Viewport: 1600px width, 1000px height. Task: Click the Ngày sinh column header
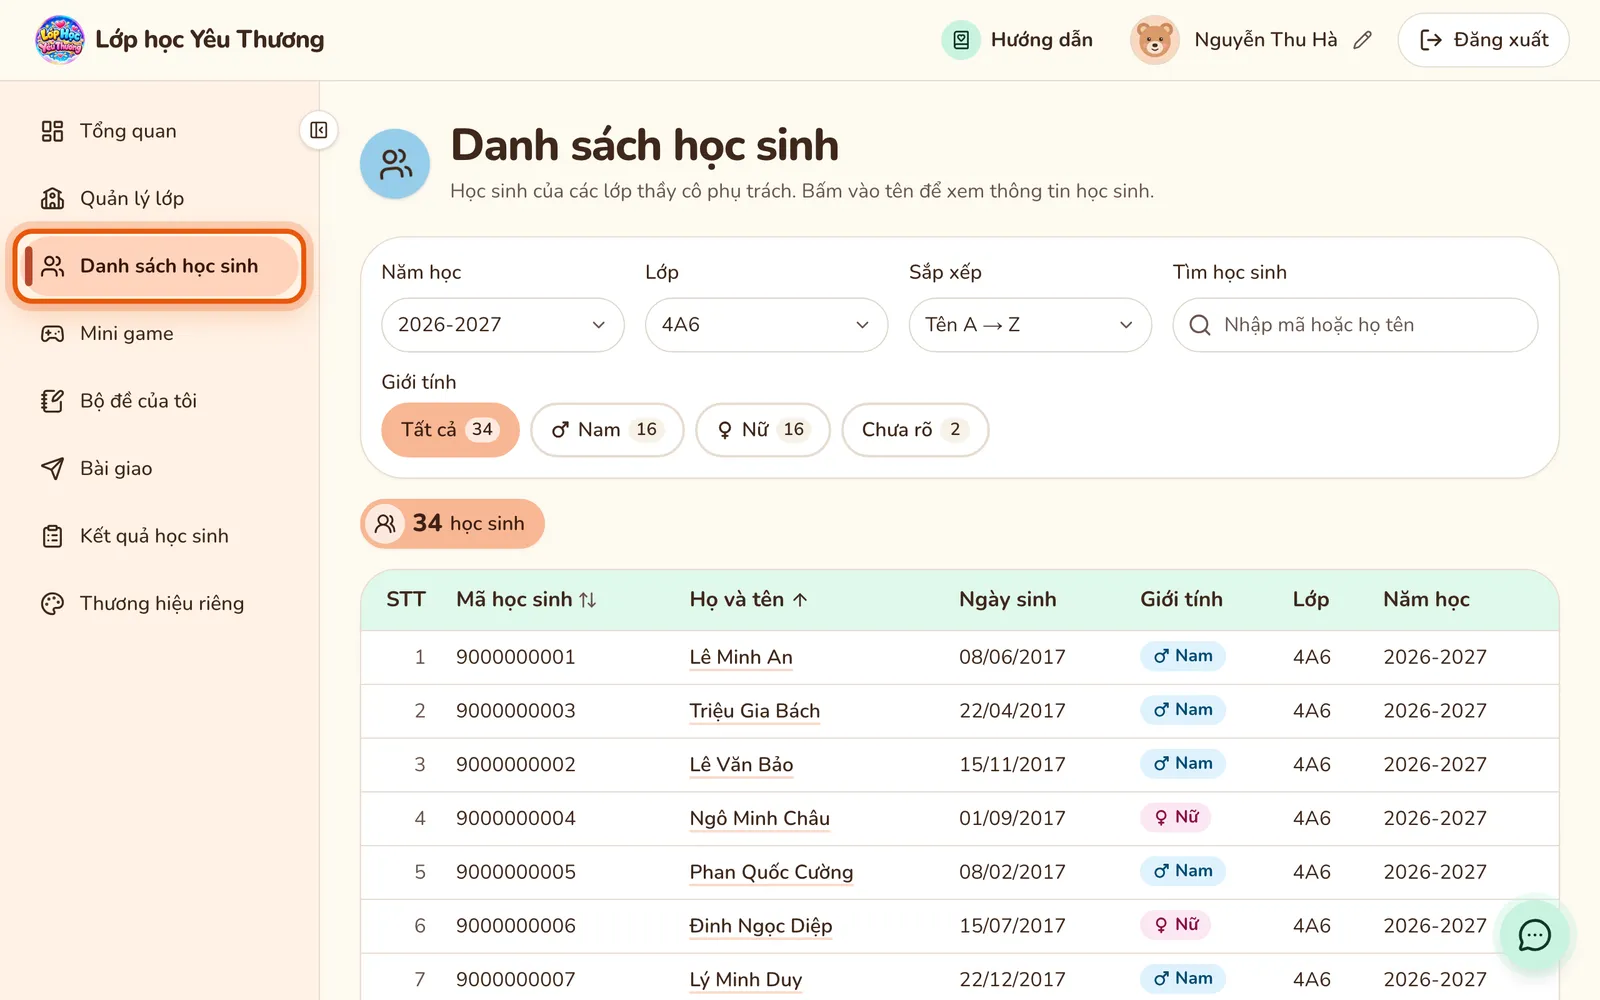coord(1007,599)
